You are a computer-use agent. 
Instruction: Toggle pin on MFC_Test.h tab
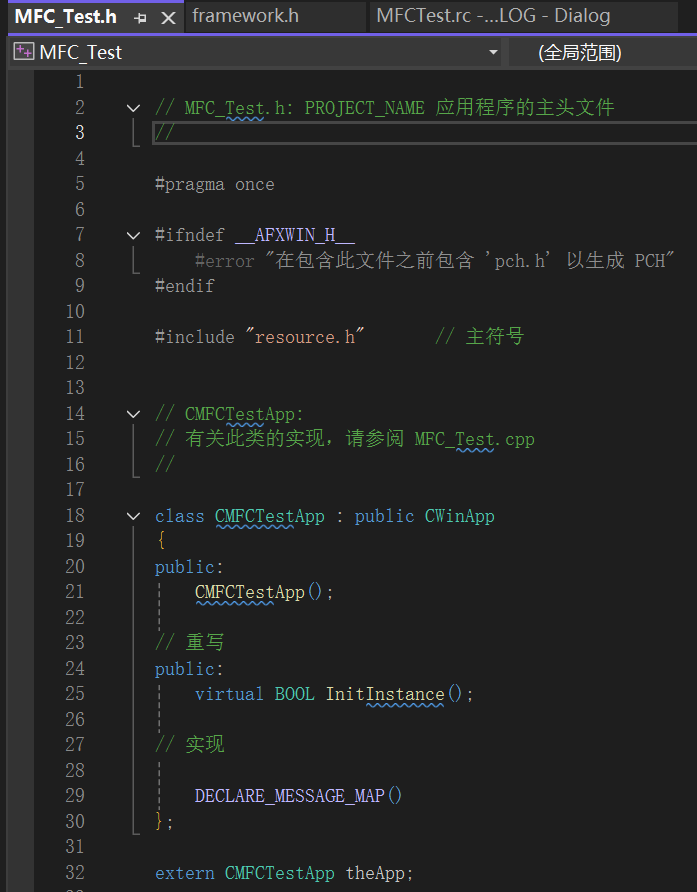[140, 18]
